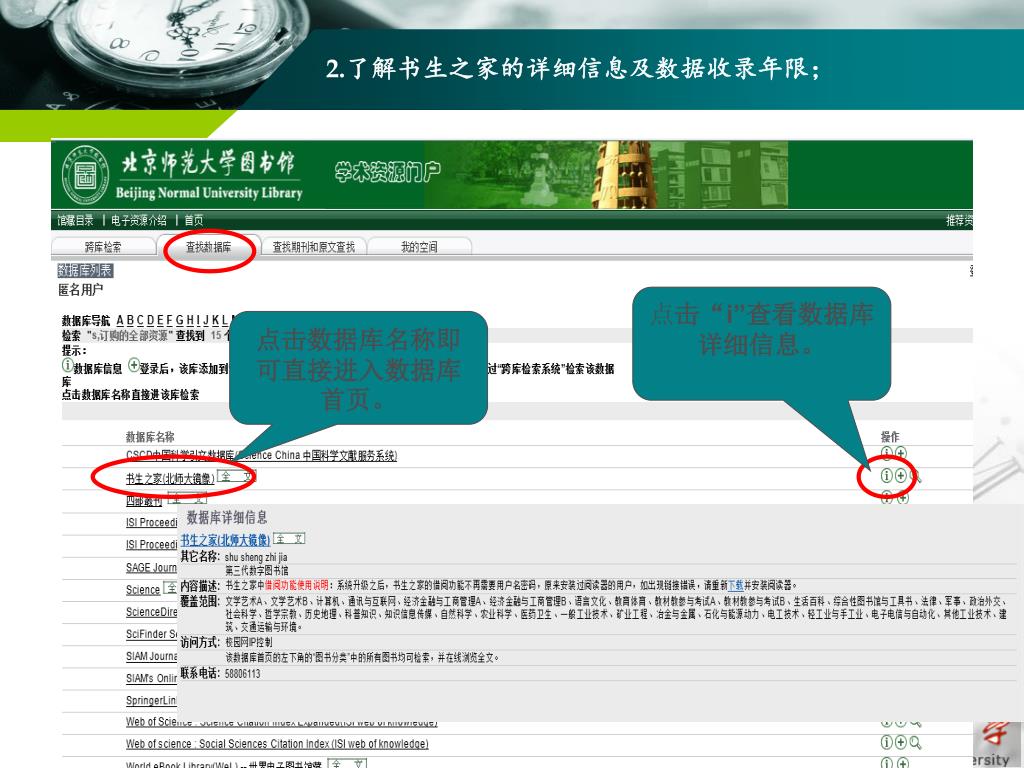
Task: Select letter F in 数据库导航
Action: click(x=170, y=320)
